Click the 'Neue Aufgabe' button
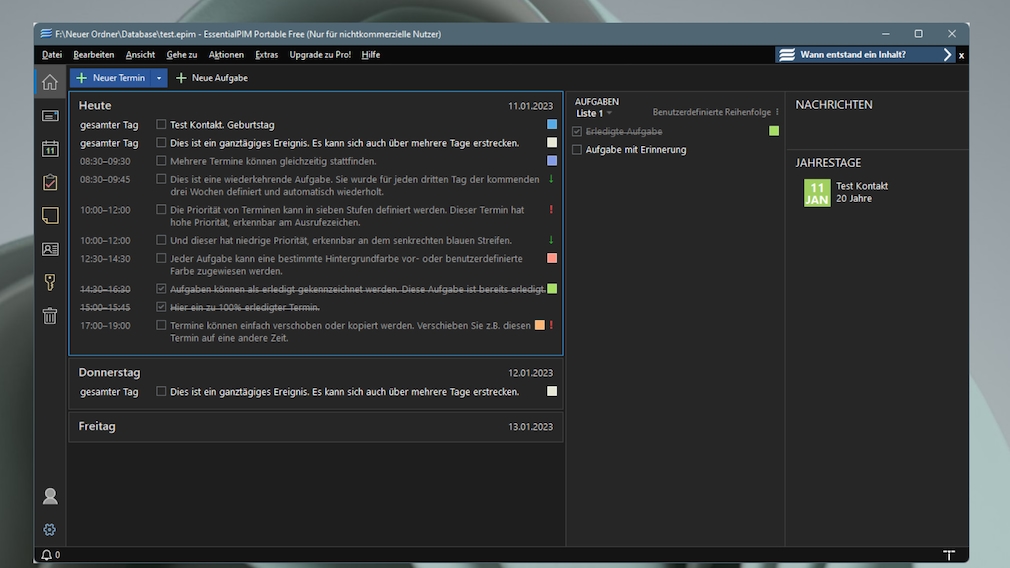The height and width of the screenshot is (568, 1010). 212,78
